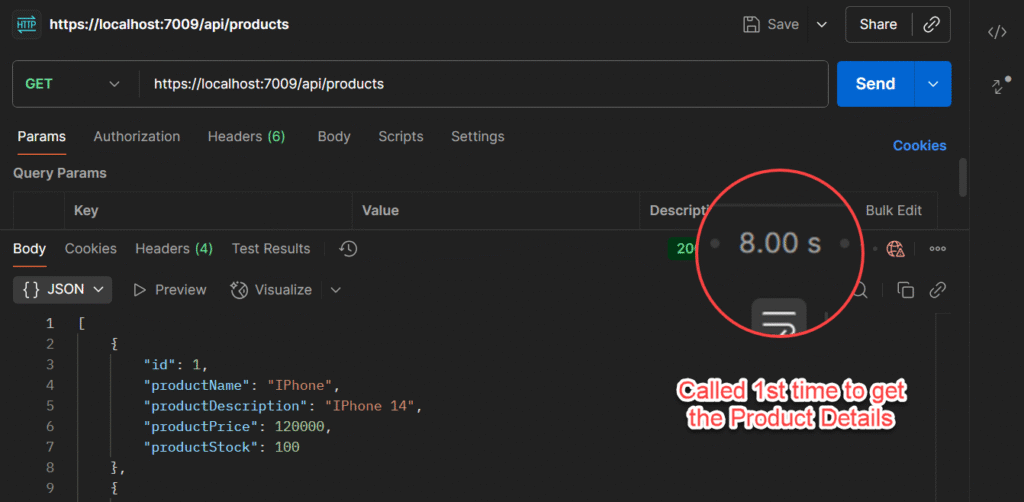Screen dimensions: 1024x502
Task: Click the Query Params heading
Action: pyautogui.click(x=59, y=174)
